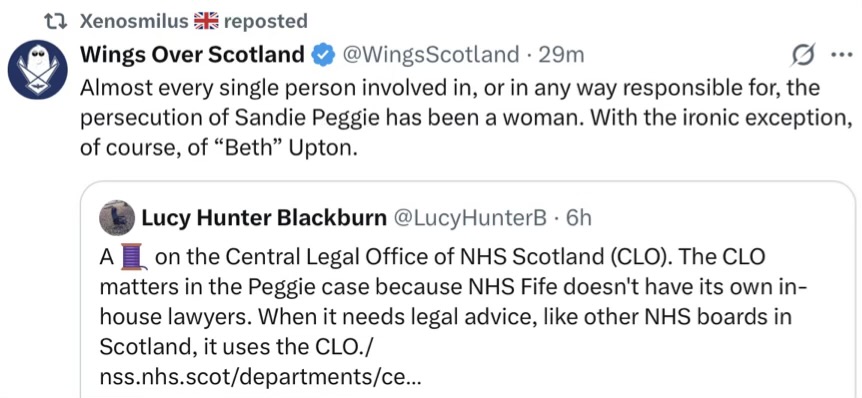Click the Grok slashed-circle icon

click(802, 56)
